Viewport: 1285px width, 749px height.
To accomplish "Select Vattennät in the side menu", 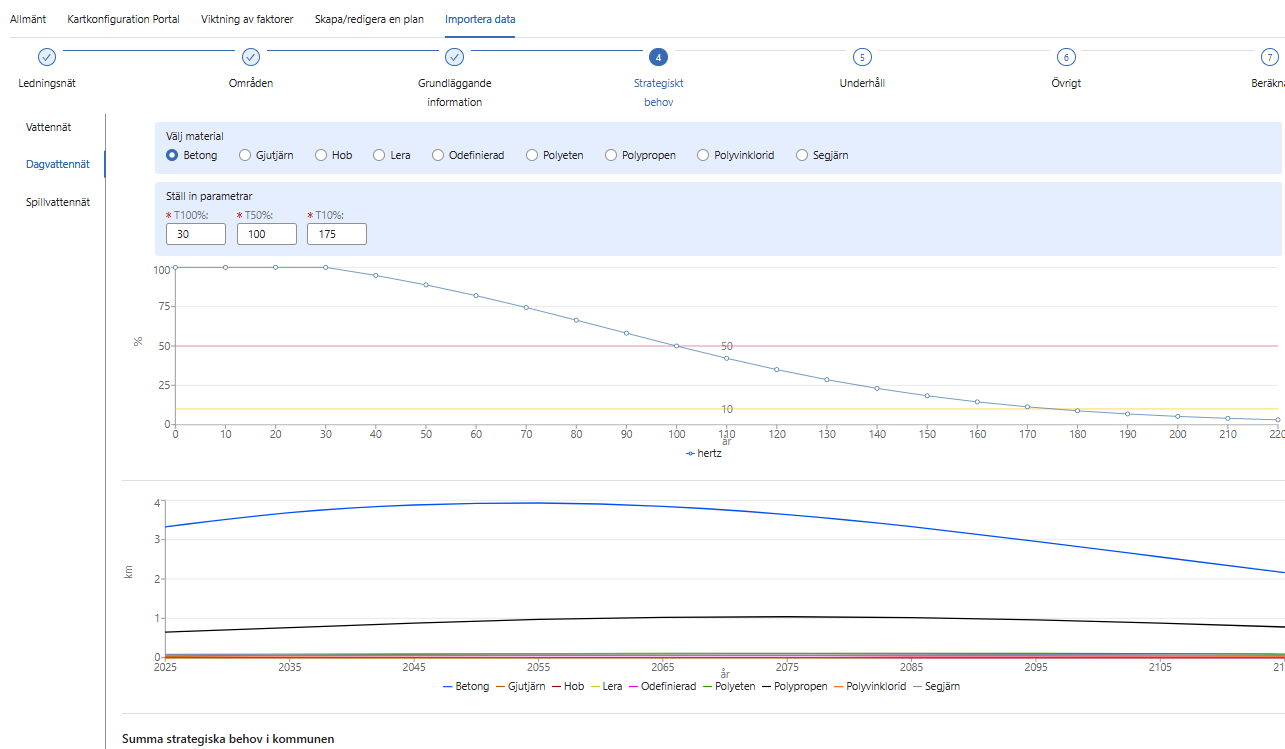I will tap(48, 127).
